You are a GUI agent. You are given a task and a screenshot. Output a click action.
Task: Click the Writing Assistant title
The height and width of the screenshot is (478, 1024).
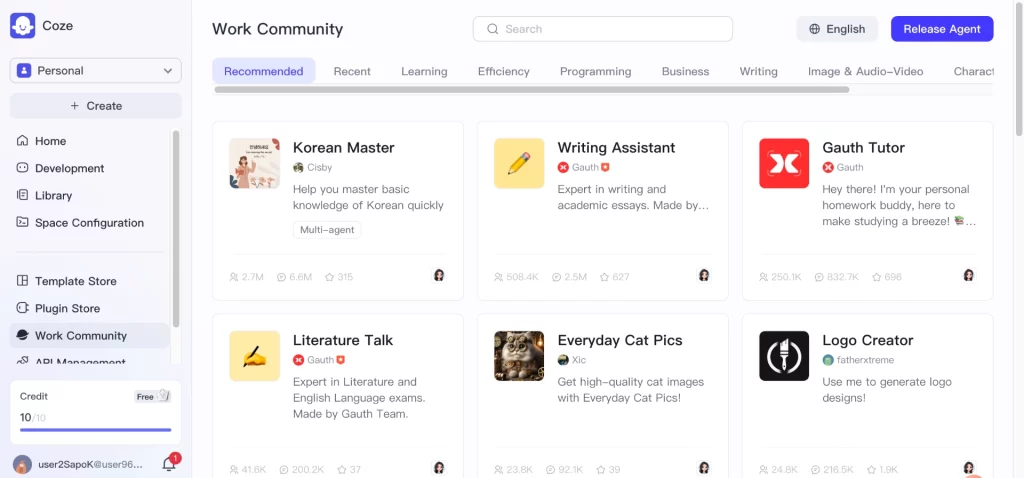[x=616, y=148]
